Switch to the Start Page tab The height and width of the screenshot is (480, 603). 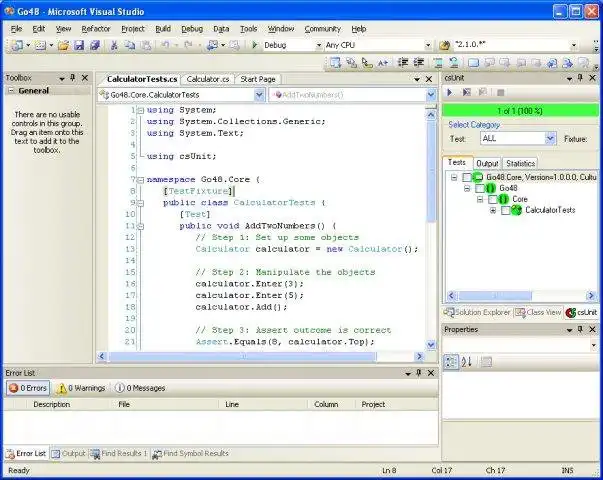(258, 79)
